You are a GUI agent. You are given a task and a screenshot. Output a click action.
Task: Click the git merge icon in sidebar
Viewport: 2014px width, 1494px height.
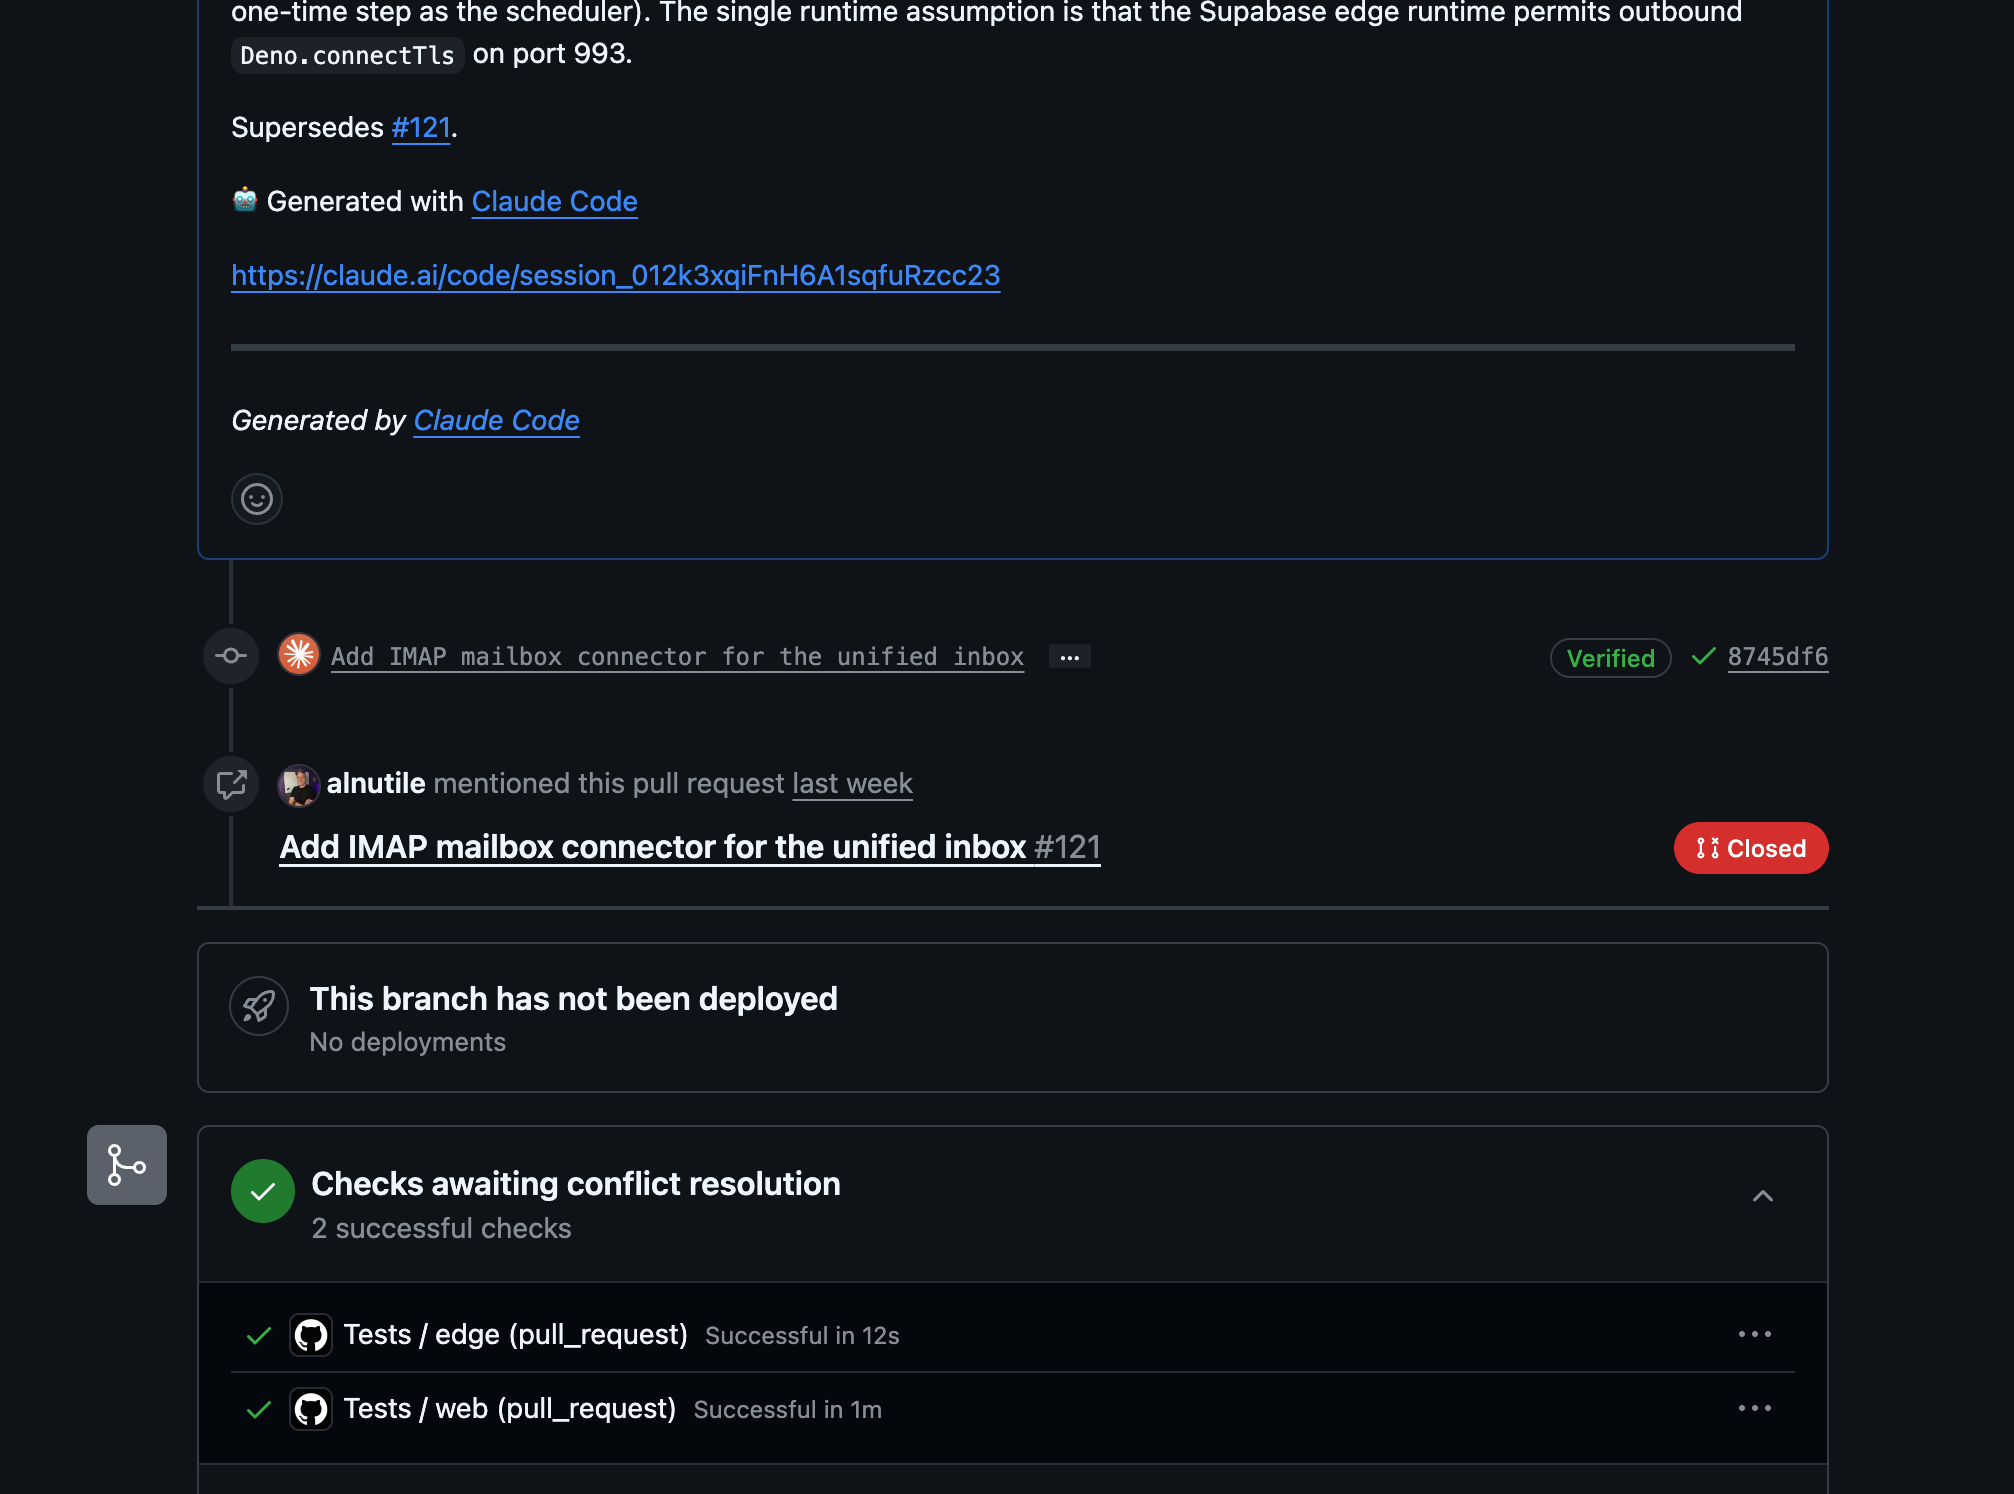click(127, 1165)
